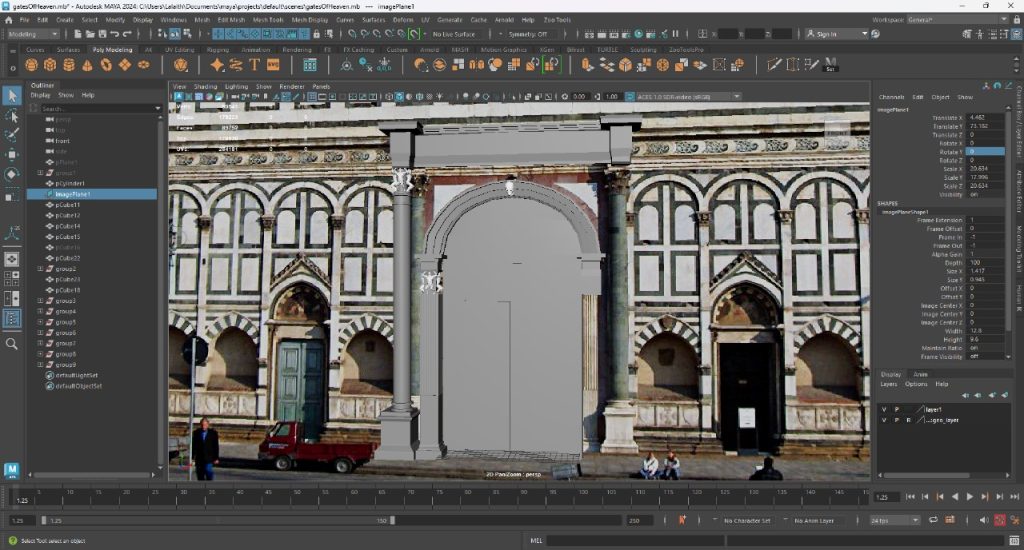Create a polygon cone from shelf

tap(87, 65)
